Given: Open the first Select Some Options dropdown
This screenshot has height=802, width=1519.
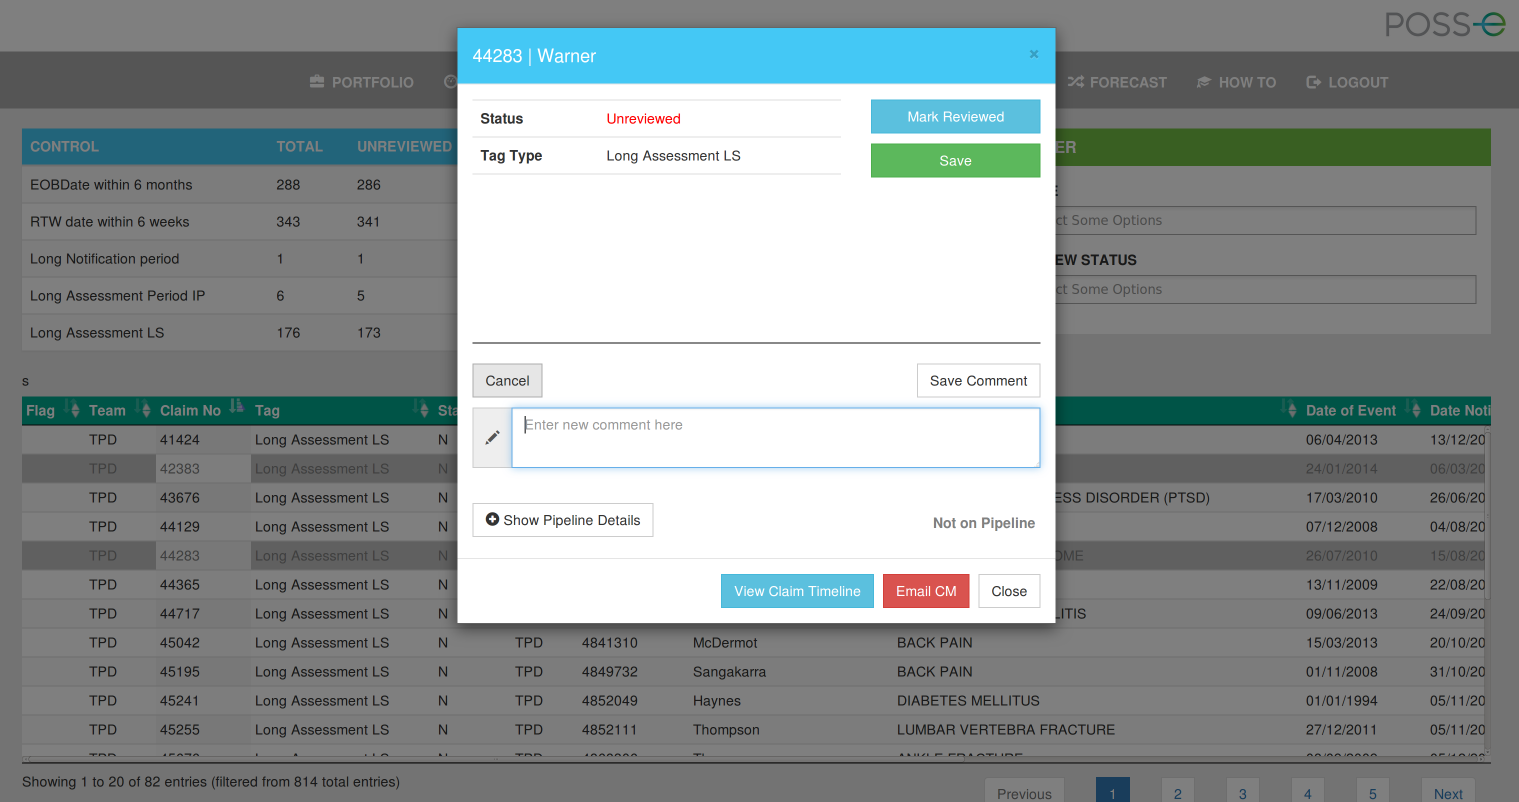Looking at the screenshot, I should click(x=1265, y=220).
